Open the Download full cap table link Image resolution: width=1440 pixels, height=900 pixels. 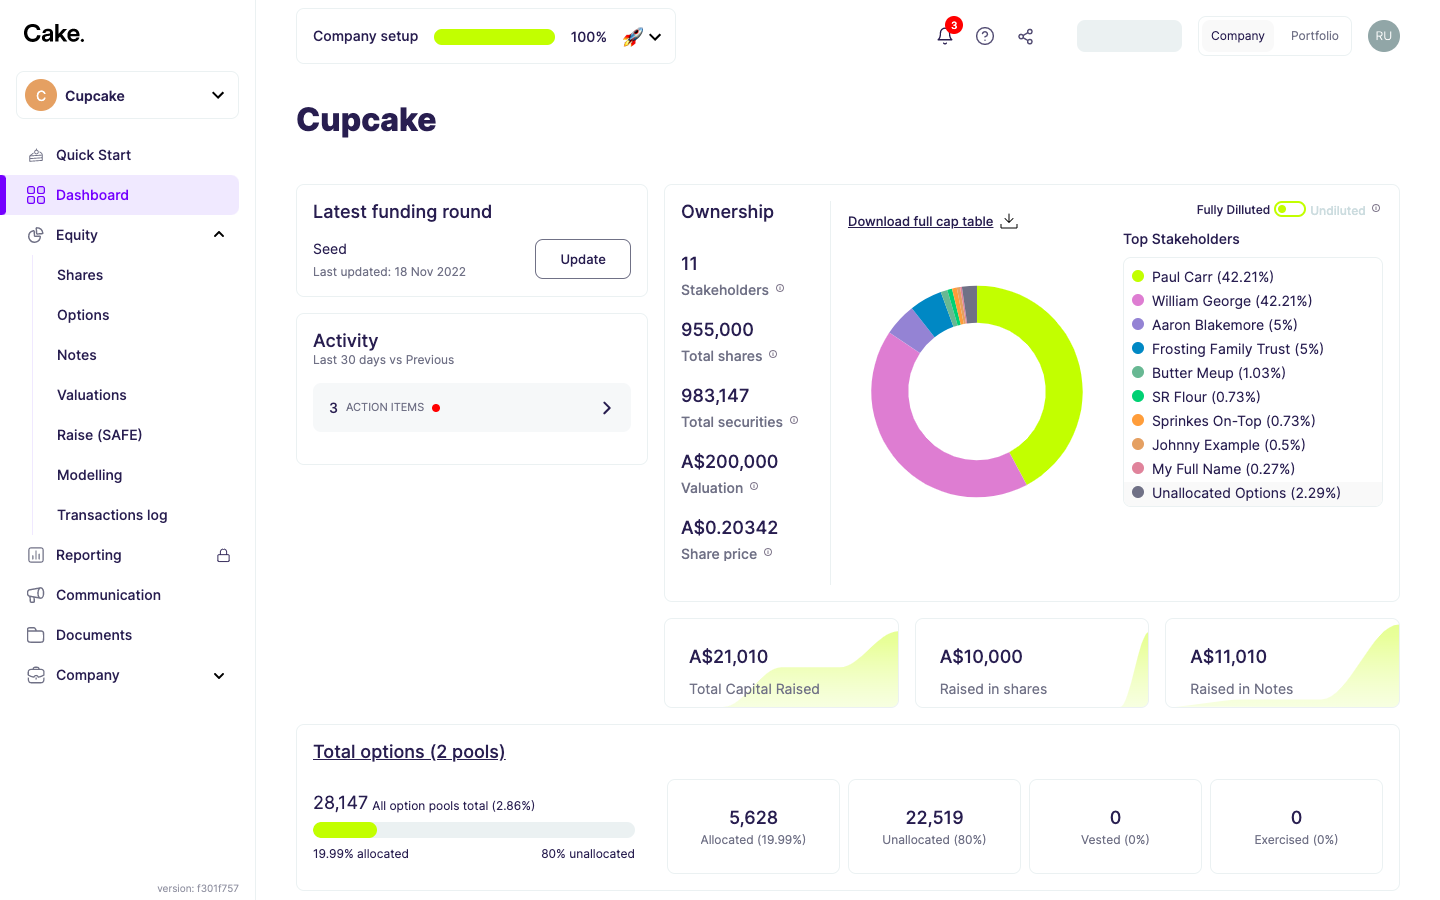(919, 221)
